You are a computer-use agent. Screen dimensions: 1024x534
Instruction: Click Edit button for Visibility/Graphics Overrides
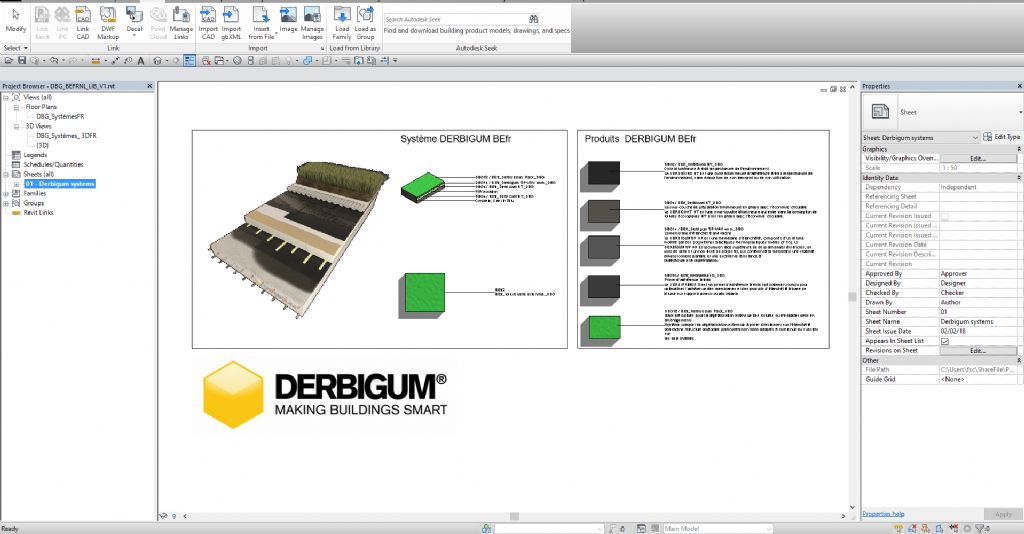click(x=977, y=158)
